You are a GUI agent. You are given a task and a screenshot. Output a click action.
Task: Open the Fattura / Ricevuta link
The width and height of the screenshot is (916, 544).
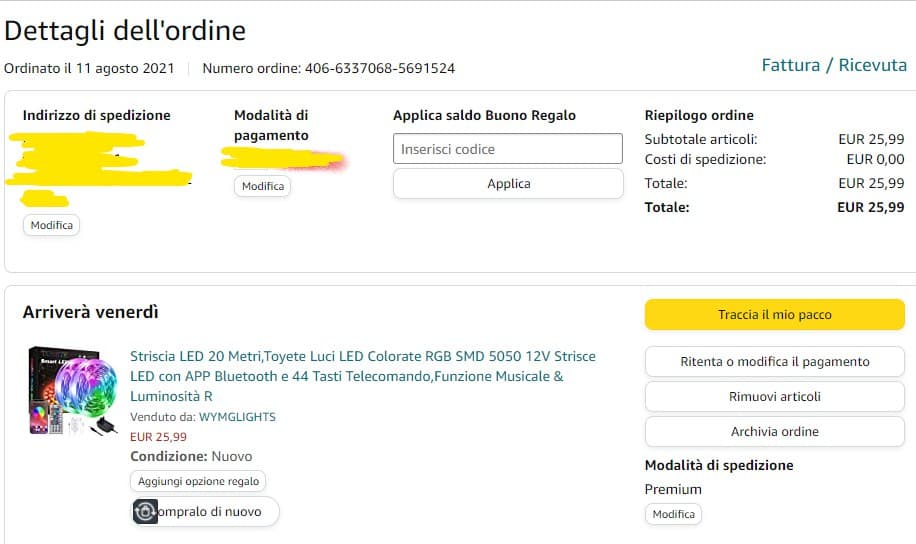point(834,65)
